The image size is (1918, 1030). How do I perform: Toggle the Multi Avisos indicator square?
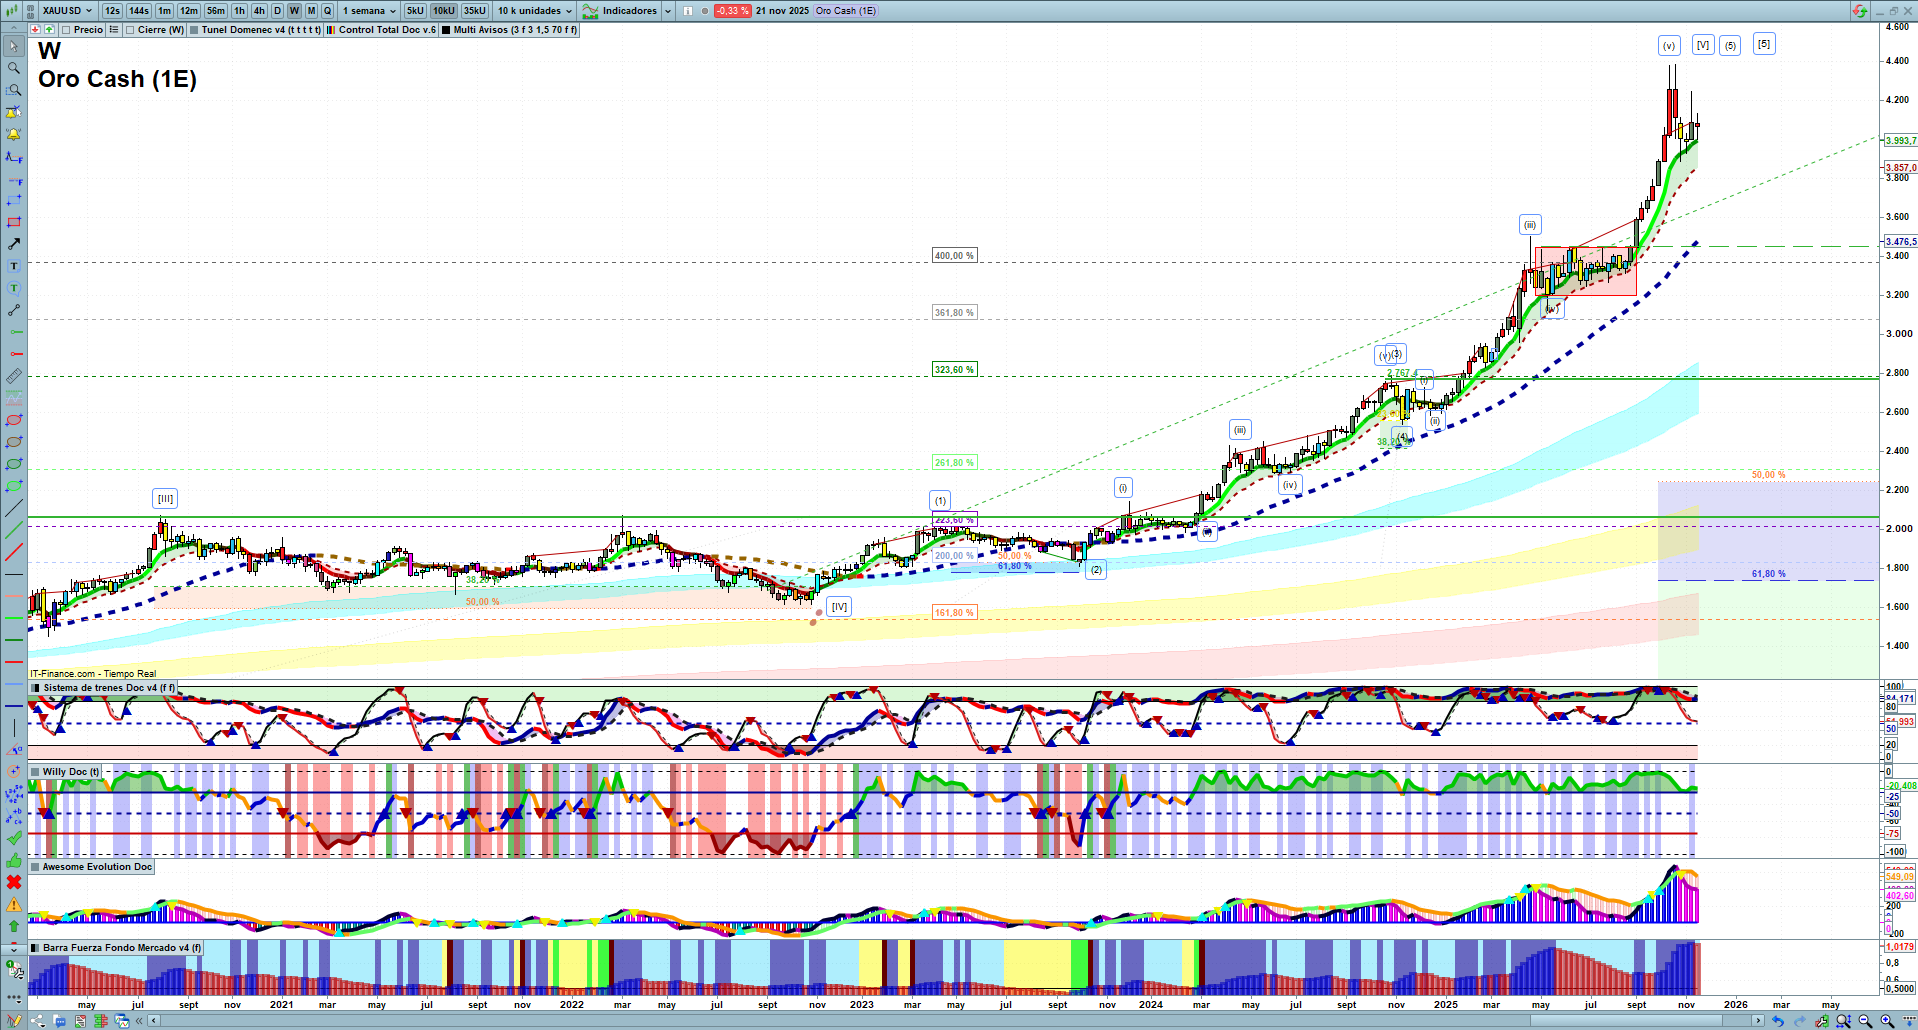(x=446, y=30)
